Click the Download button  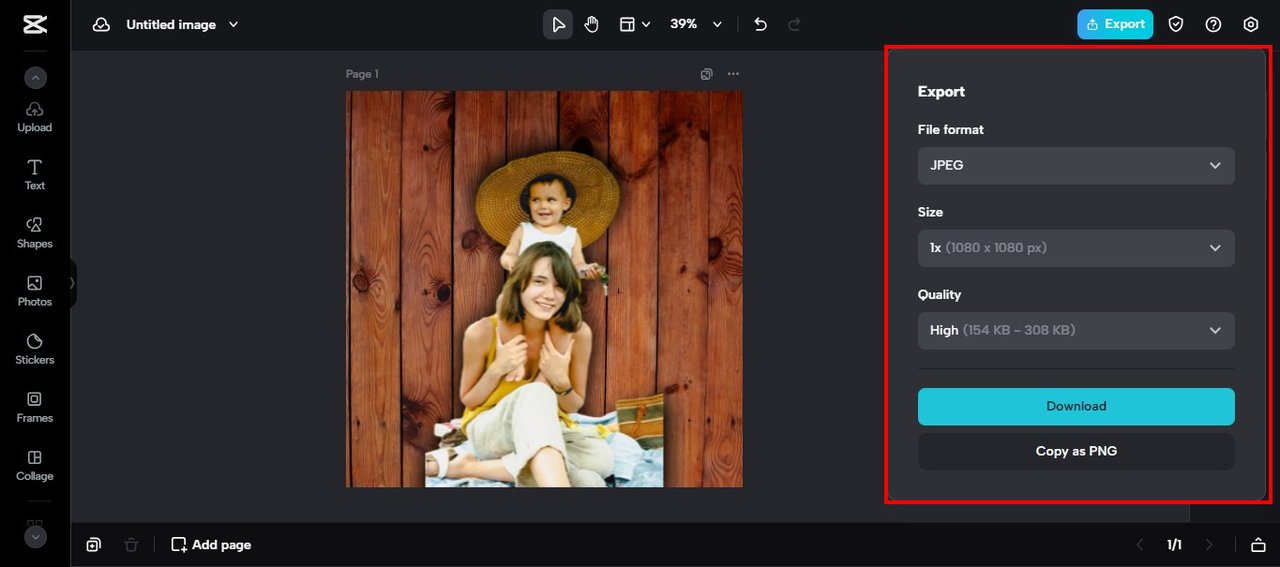click(1076, 407)
